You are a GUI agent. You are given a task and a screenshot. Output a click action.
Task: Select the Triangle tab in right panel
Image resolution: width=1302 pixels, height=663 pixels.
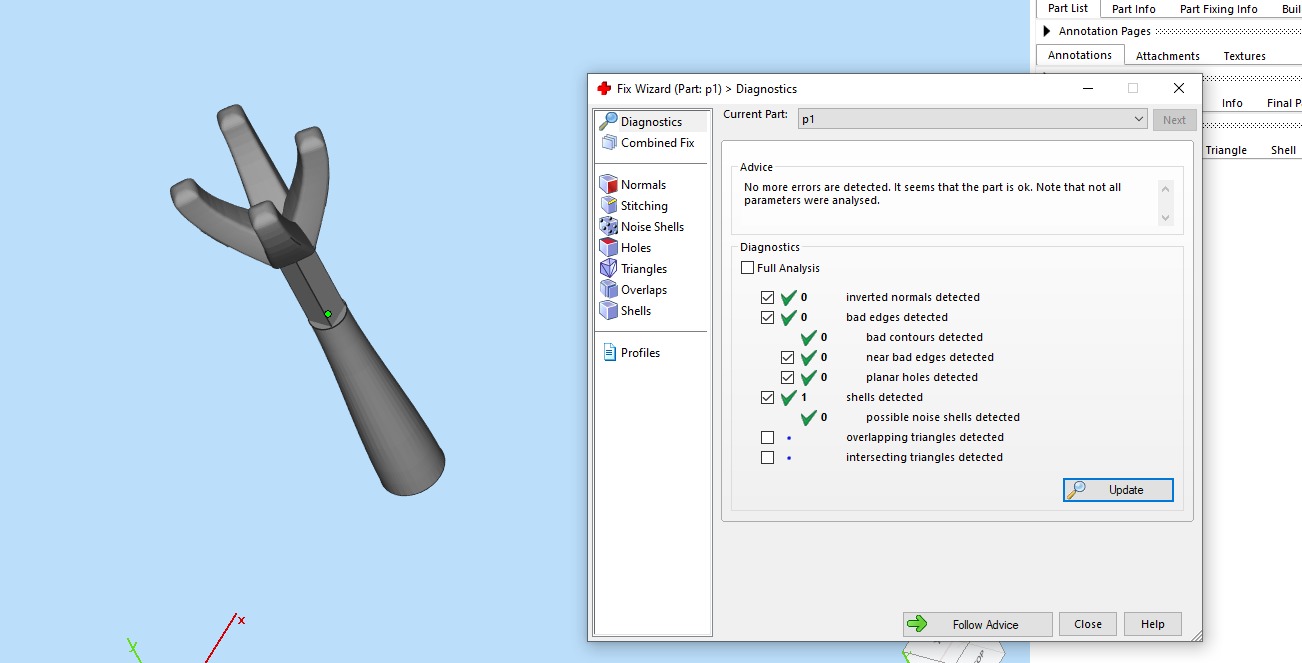point(1226,150)
